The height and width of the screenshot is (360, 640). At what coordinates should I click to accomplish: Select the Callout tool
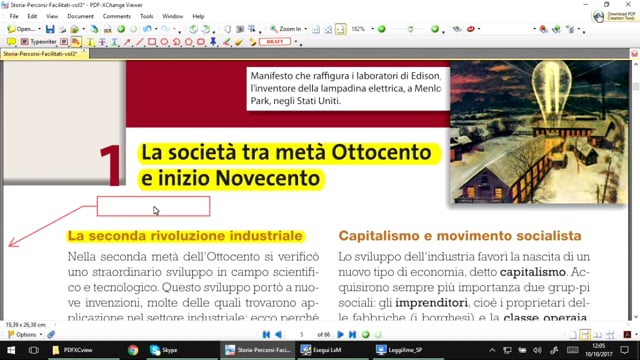pos(76,42)
